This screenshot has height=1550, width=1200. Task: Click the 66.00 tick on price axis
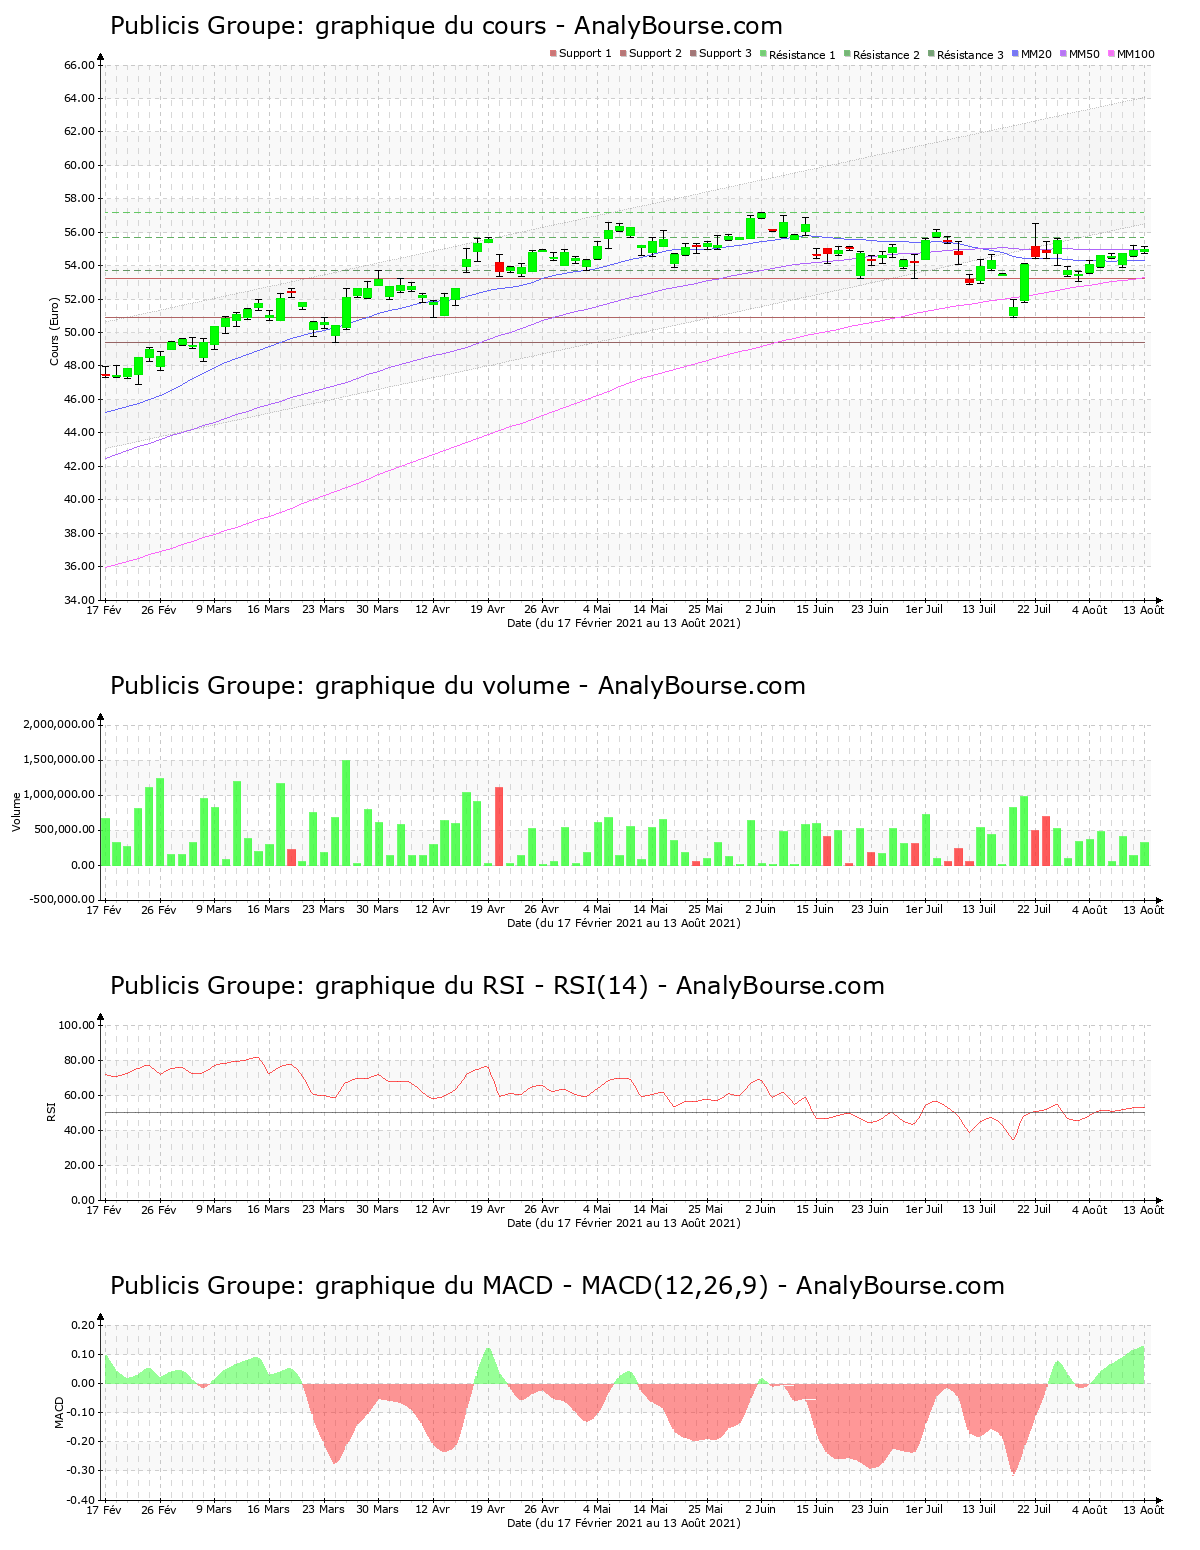tap(79, 65)
